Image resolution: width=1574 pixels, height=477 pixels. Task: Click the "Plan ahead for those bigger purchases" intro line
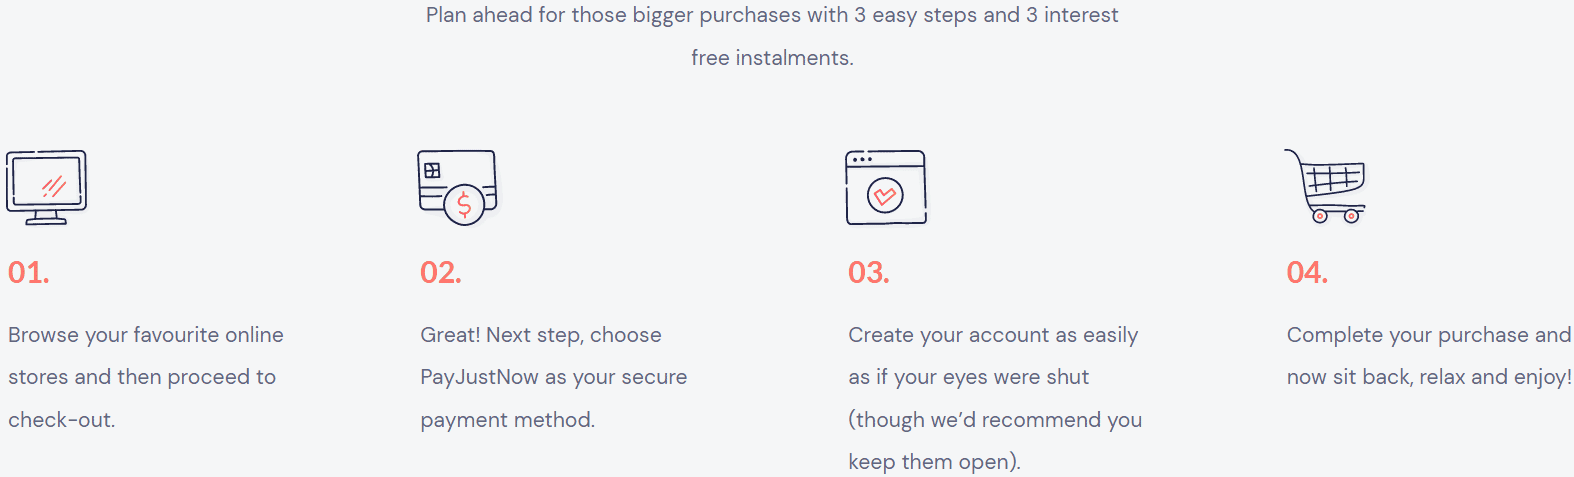point(772,15)
